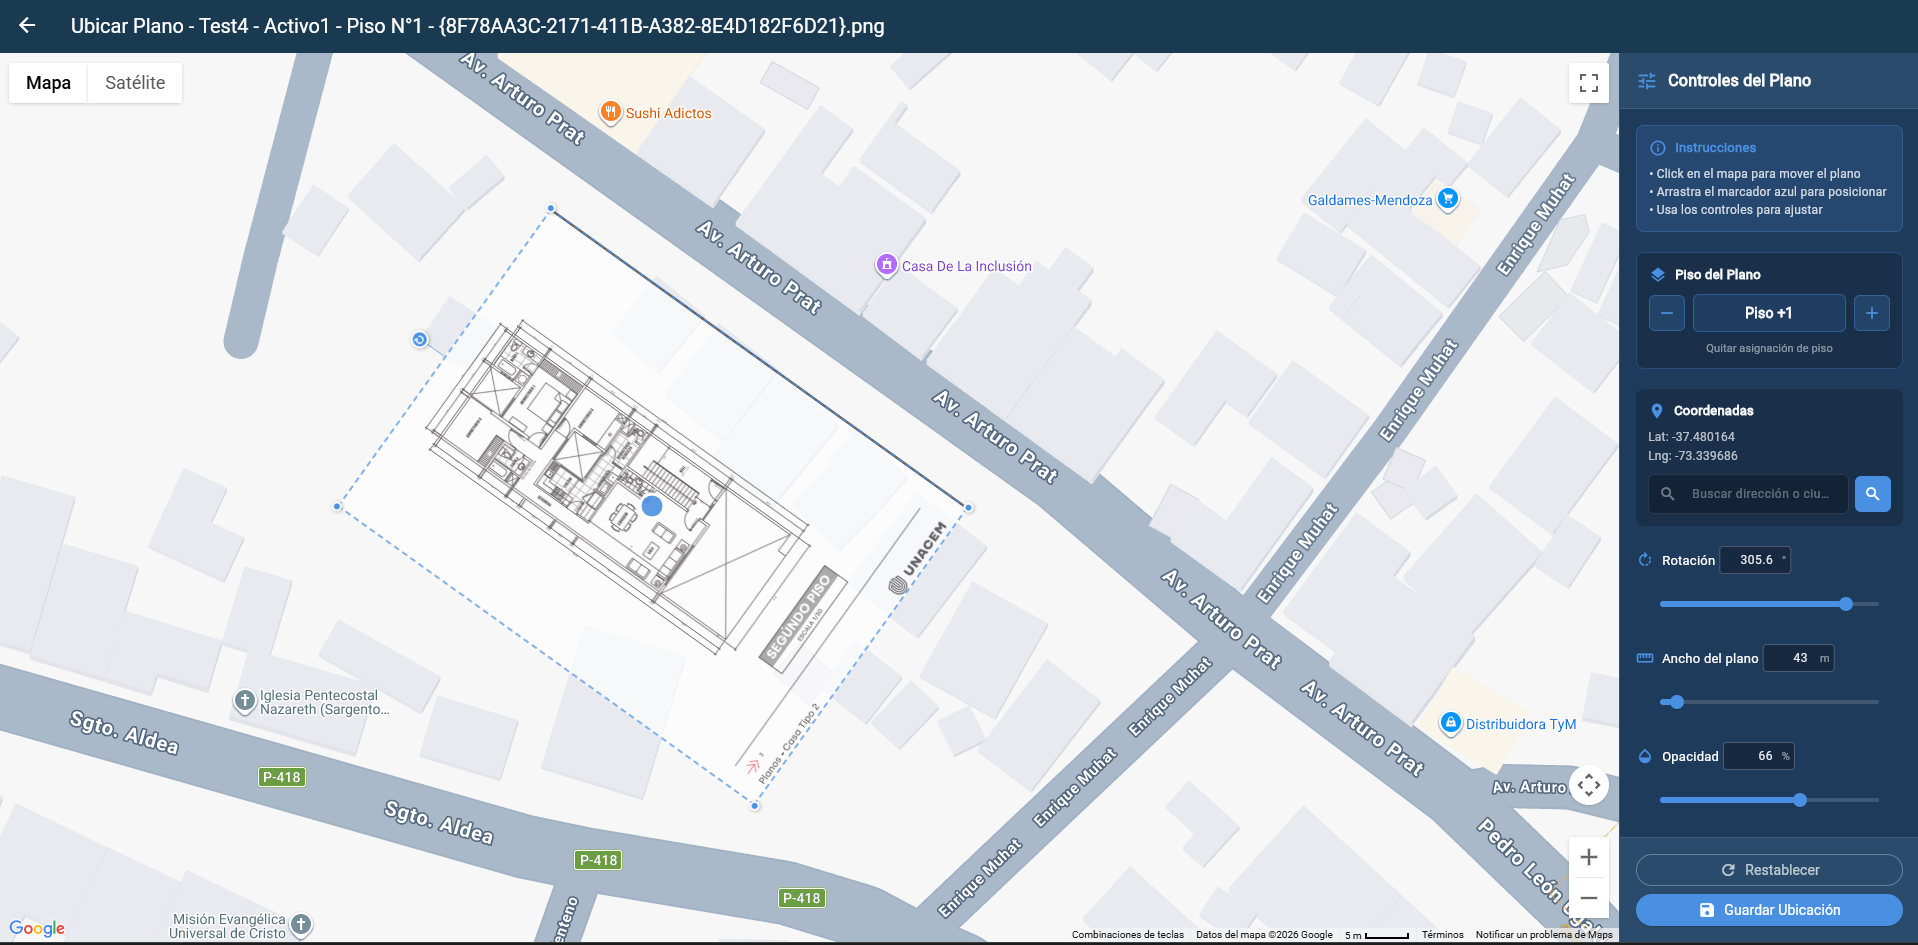Switch to Mapa view
This screenshot has height=945, width=1918.
click(x=48, y=83)
